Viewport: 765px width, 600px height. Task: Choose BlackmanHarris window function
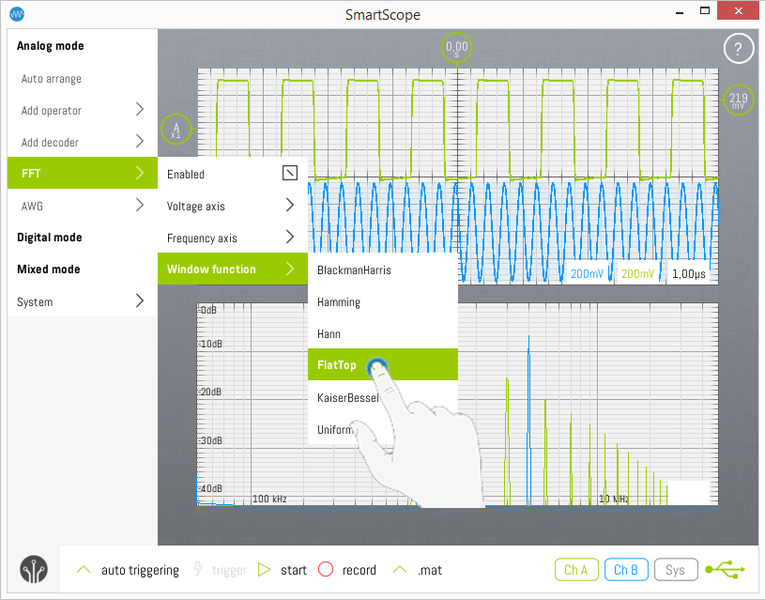point(354,270)
